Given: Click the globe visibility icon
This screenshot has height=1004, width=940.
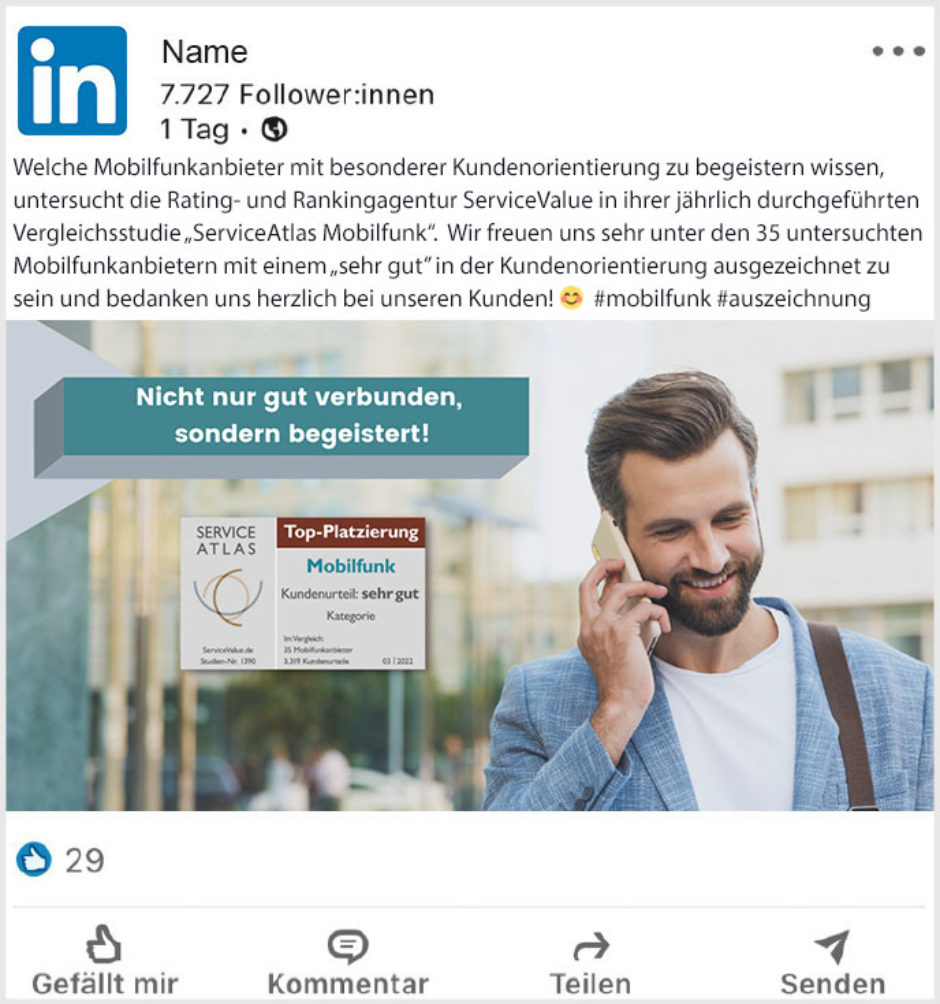Looking at the screenshot, I should [x=275, y=129].
